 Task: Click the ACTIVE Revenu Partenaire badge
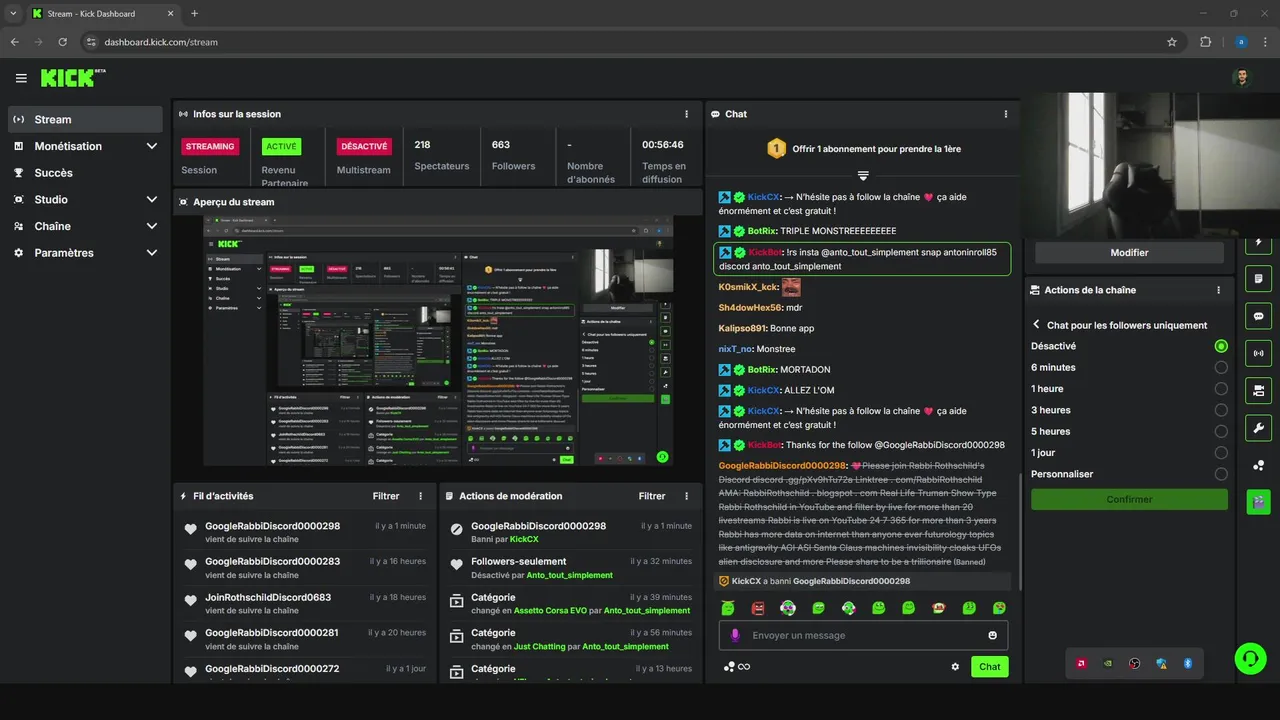point(281,146)
